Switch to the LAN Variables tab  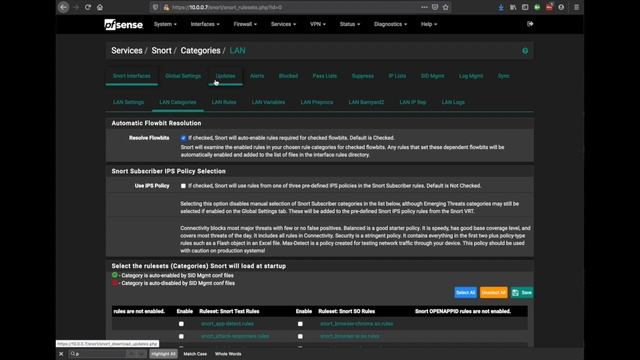click(x=268, y=102)
